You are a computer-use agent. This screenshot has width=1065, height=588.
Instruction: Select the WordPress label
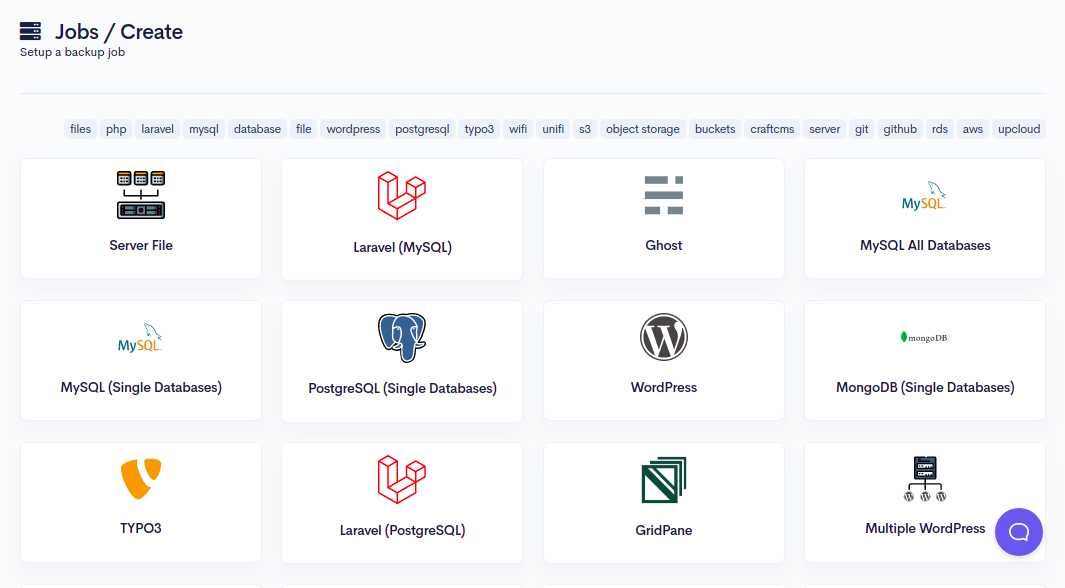pos(664,387)
